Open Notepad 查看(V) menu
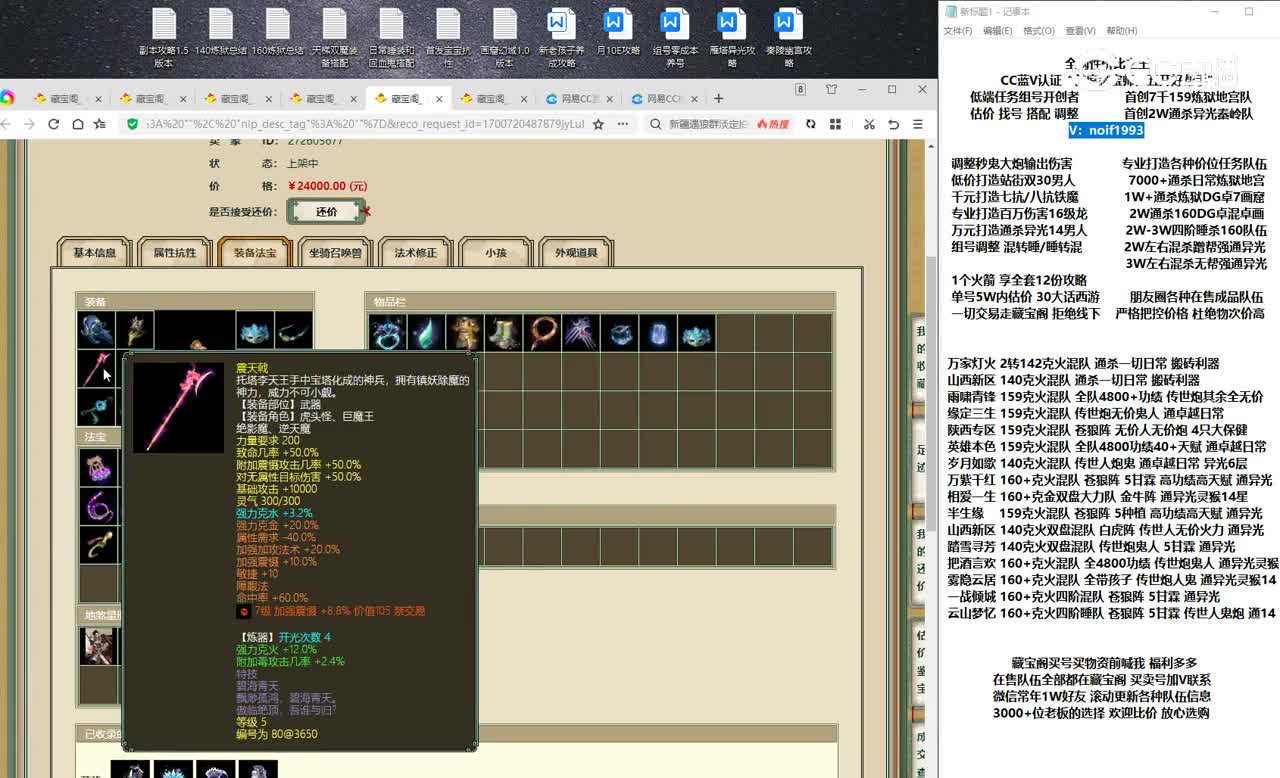 point(1080,31)
